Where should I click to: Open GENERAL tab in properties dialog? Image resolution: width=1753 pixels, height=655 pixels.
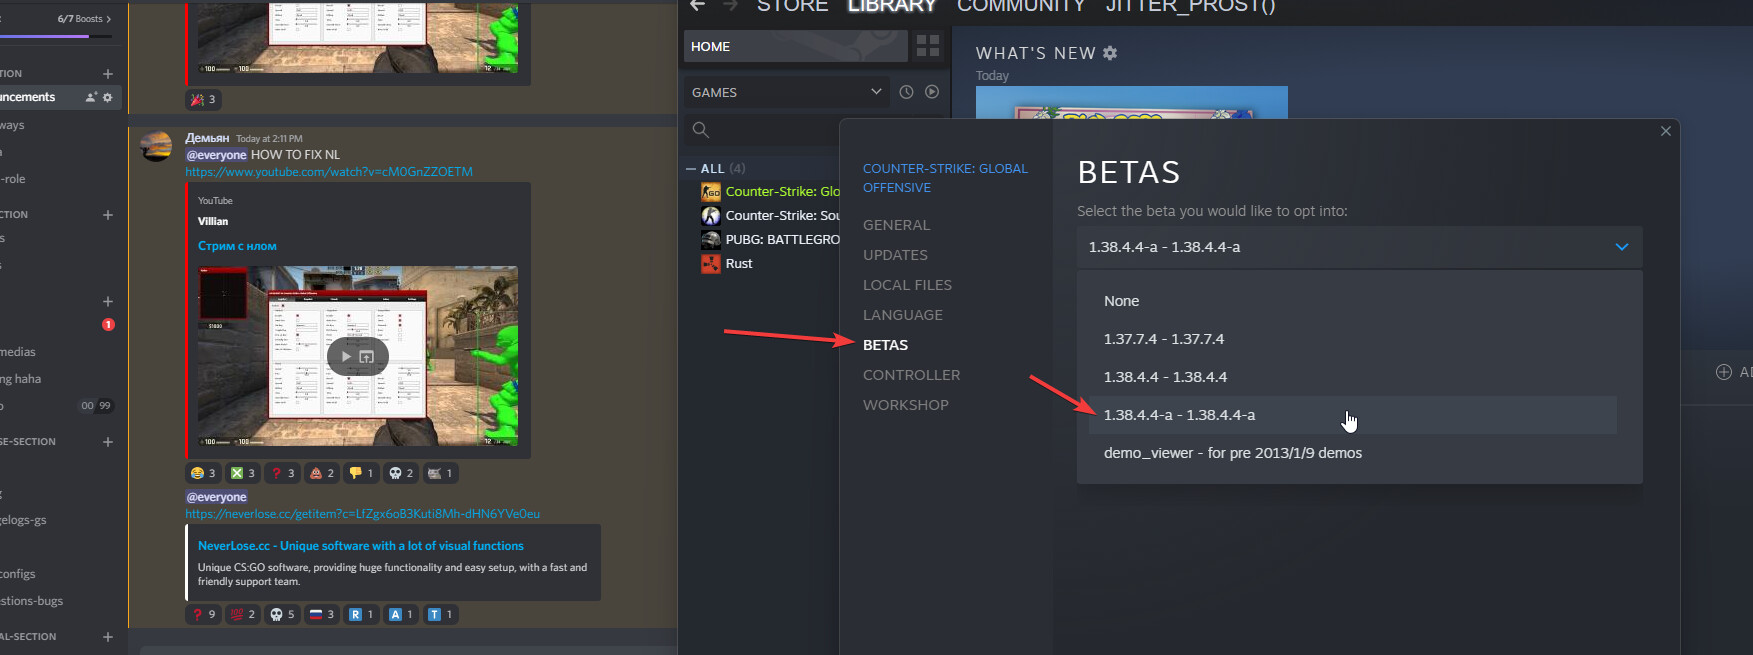tap(897, 225)
